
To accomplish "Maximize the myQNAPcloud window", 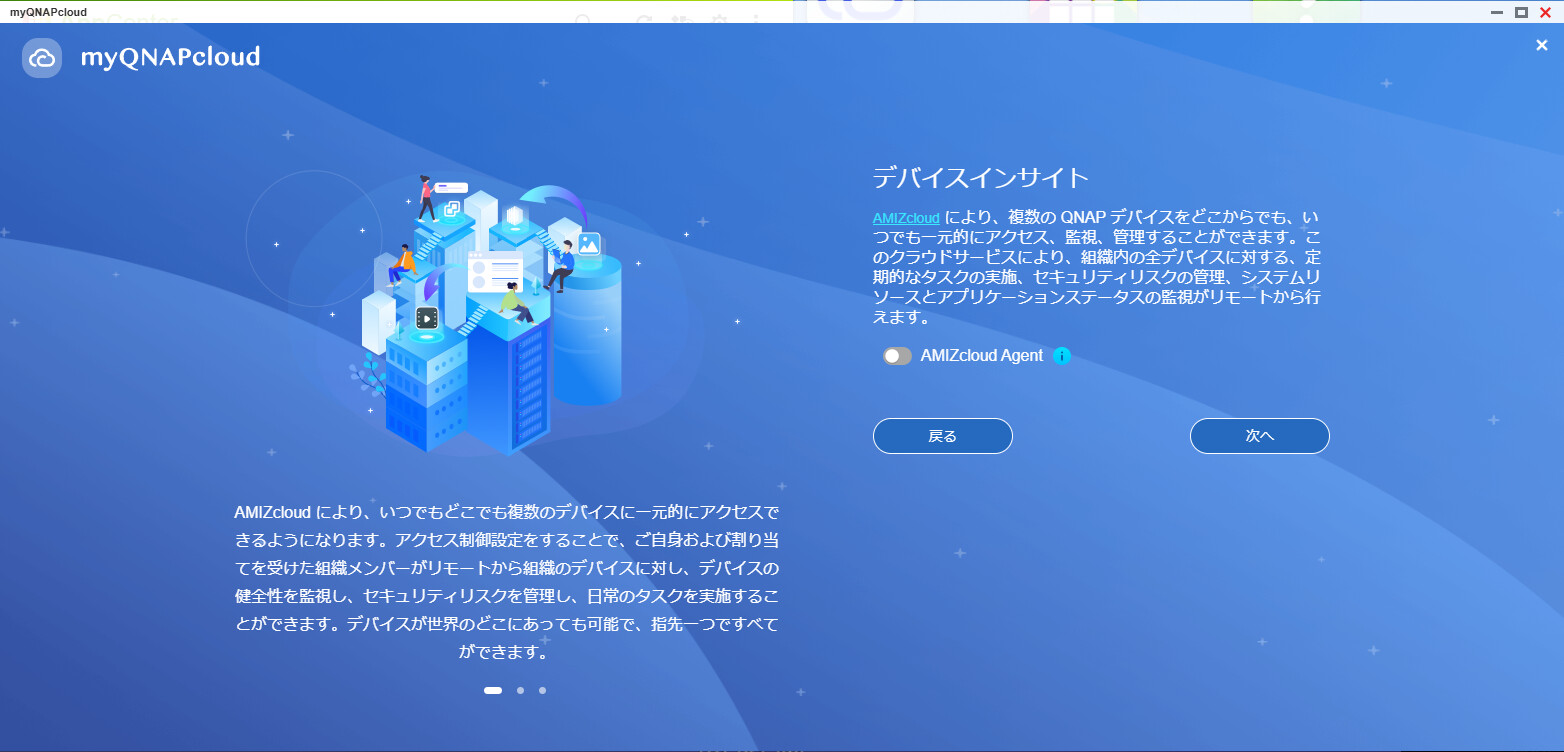I will pyautogui.click(x=1521, y=12).
